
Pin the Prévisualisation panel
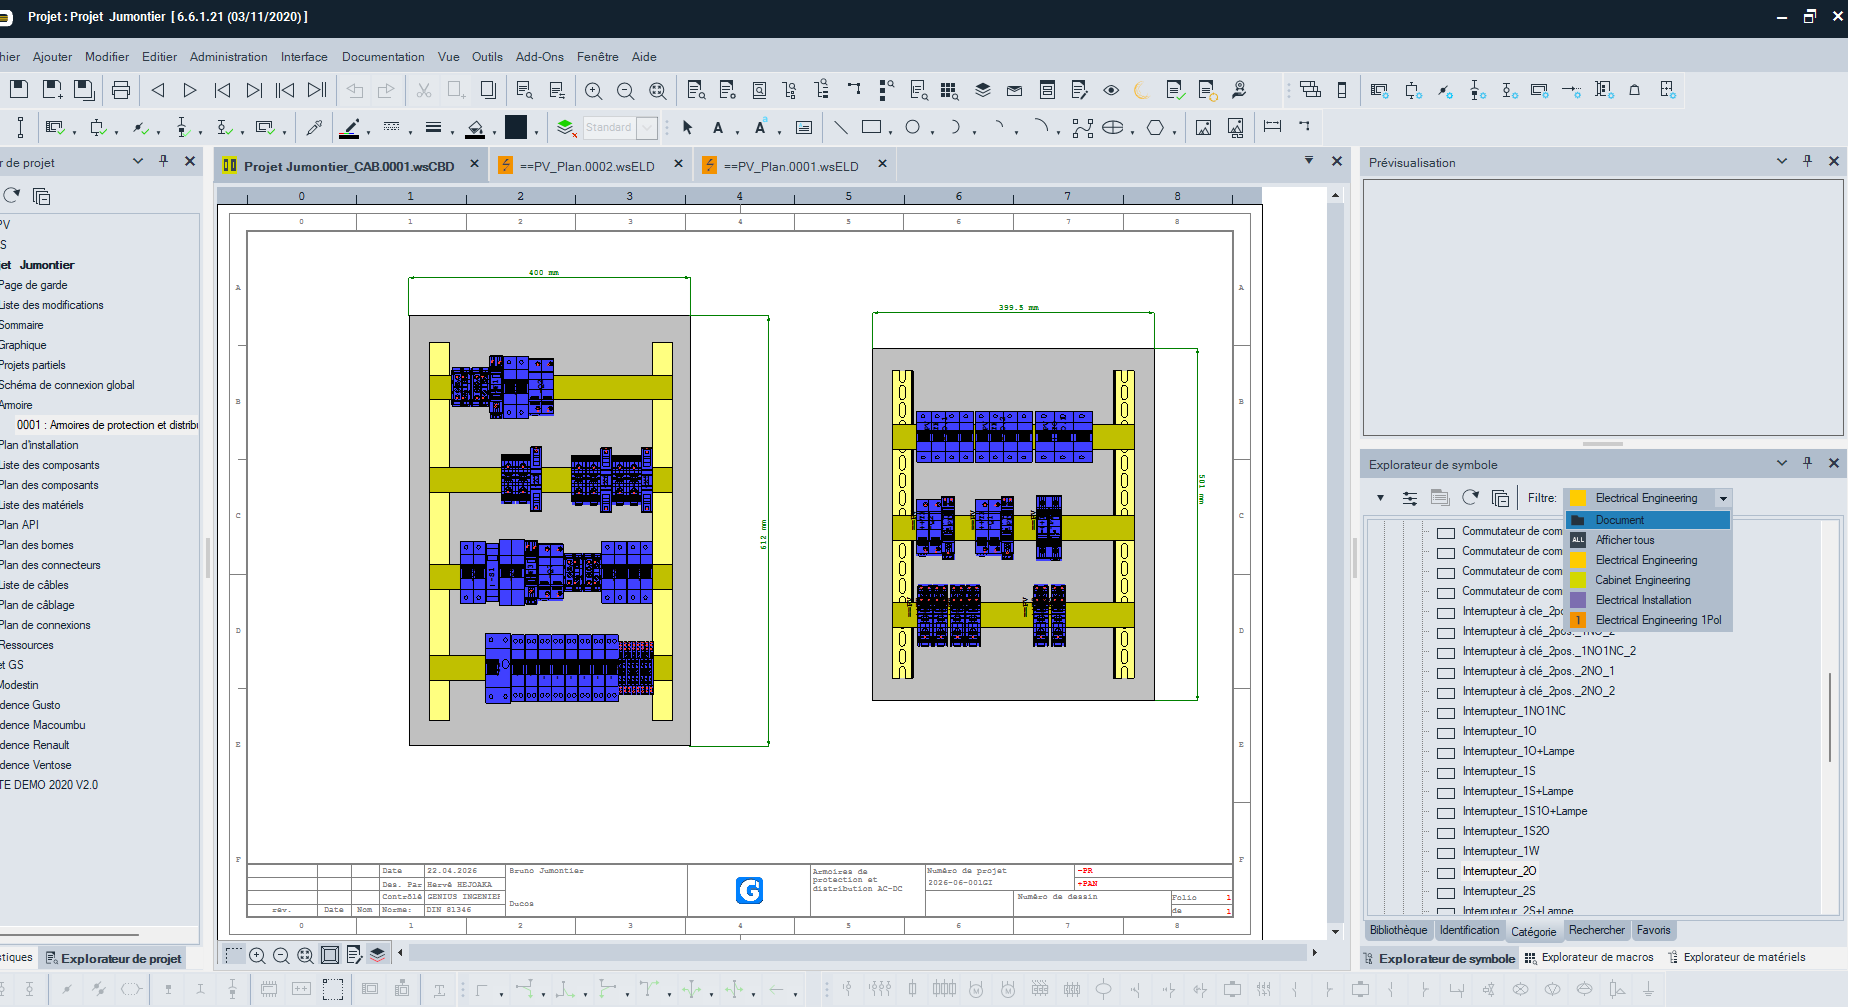point(1807,161)
